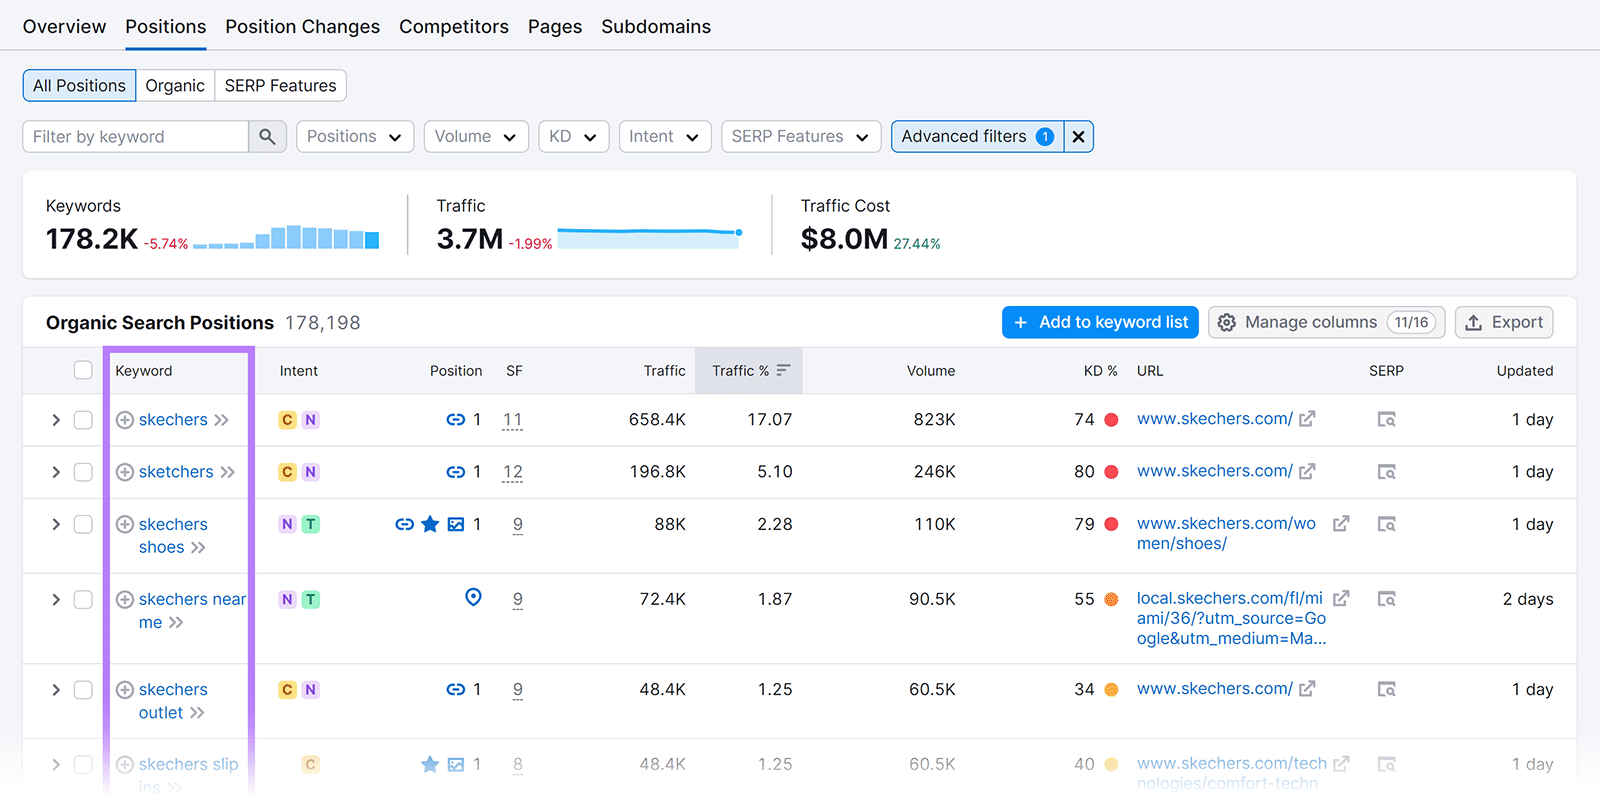Toggle the select-all checkbox in table header
1600x805 pixels.
(x=83, y=371)
